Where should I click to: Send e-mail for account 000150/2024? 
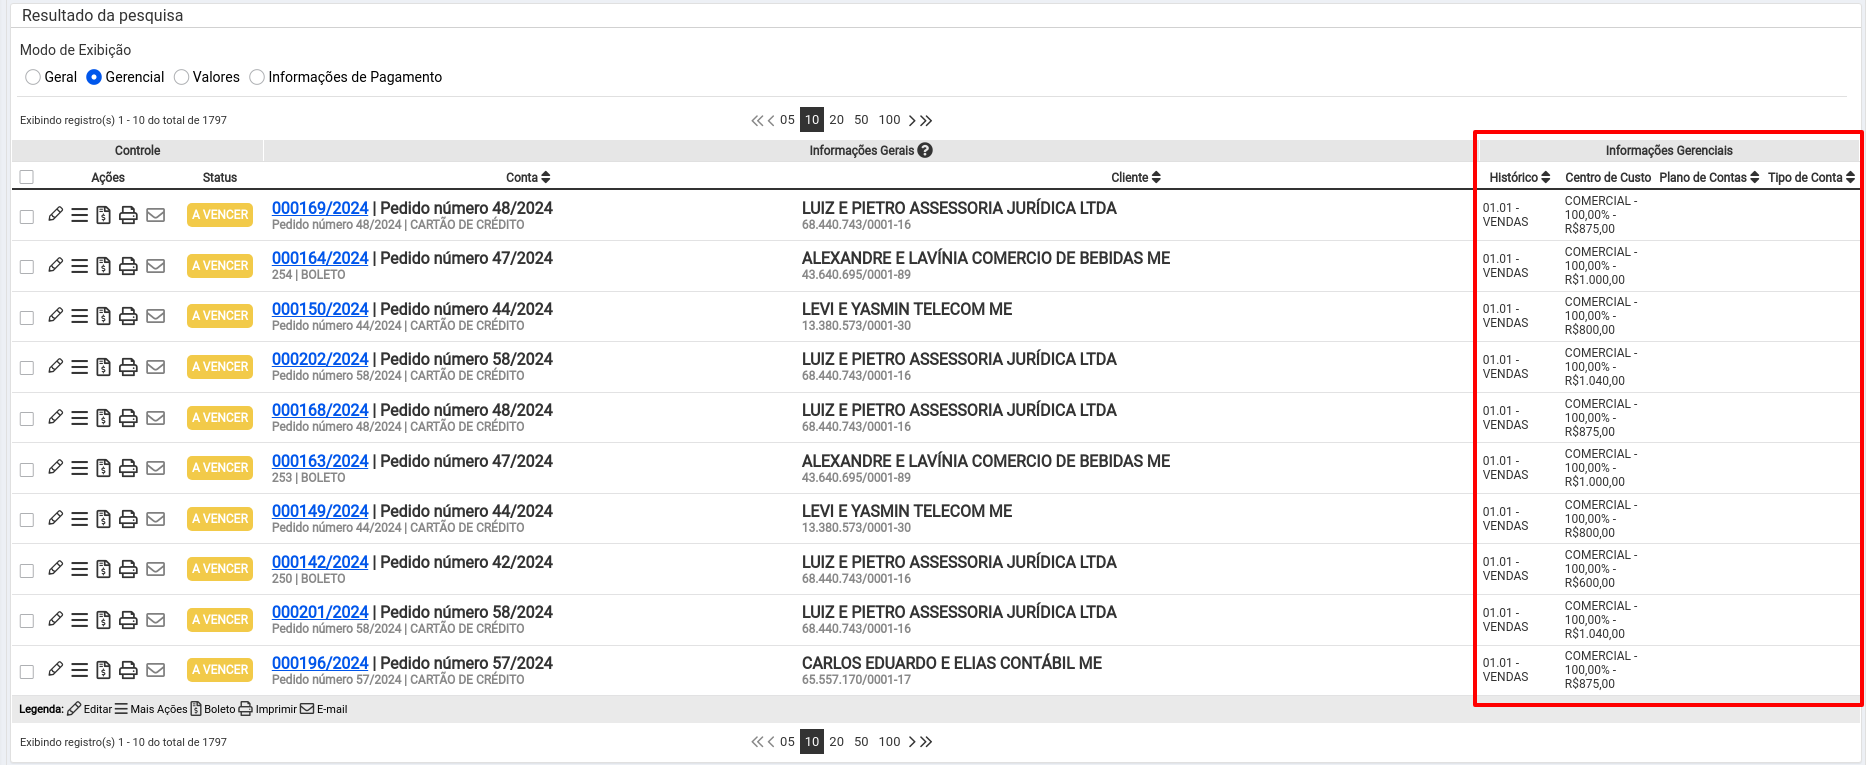pos(155,316)
